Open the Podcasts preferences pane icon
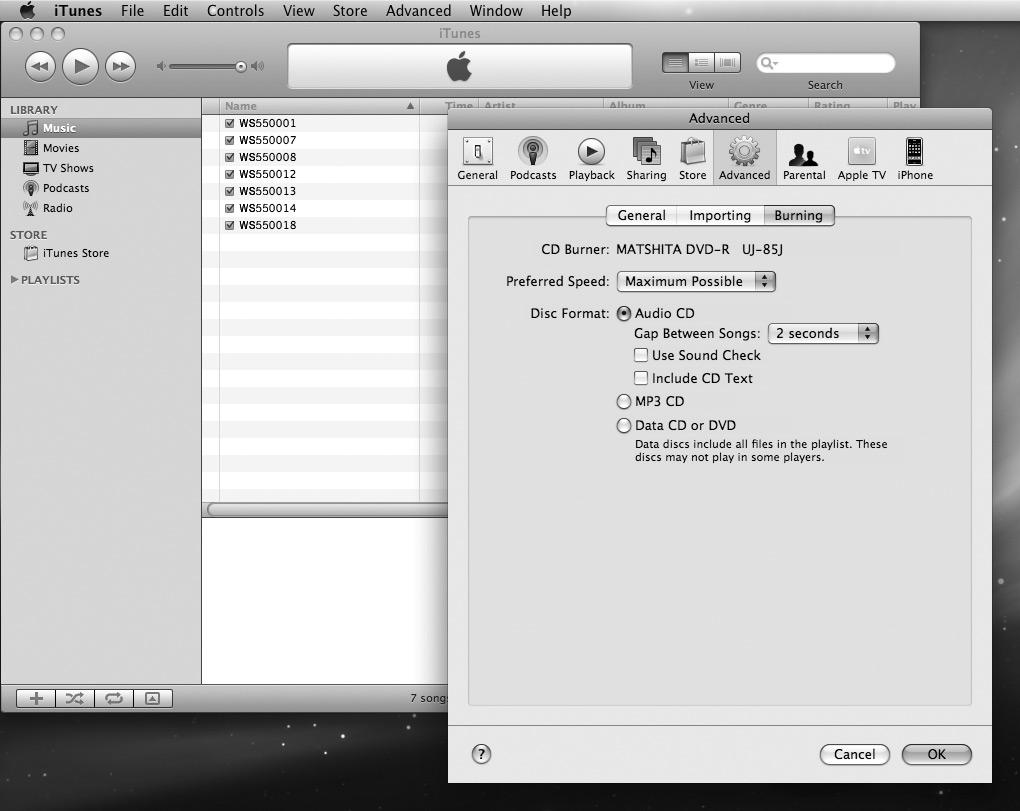 coord(533,159)
